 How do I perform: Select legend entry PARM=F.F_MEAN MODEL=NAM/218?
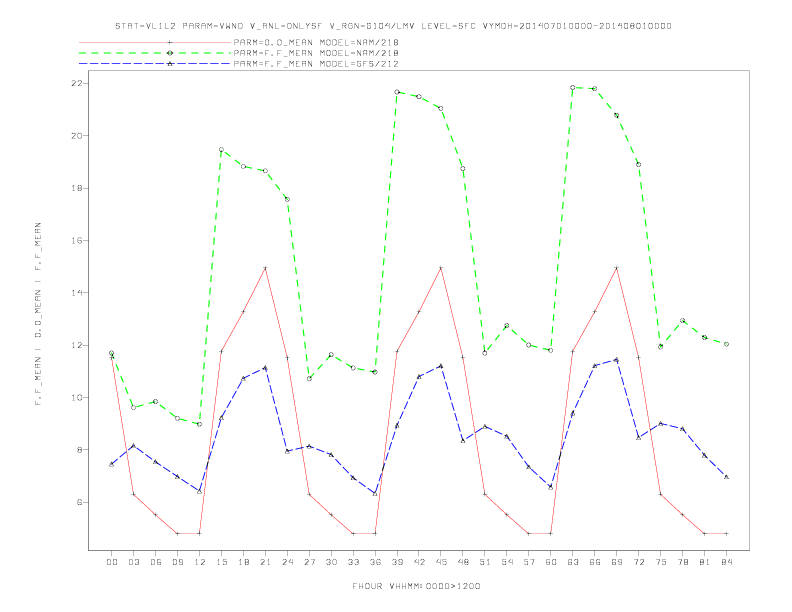(x=316, y=53)
